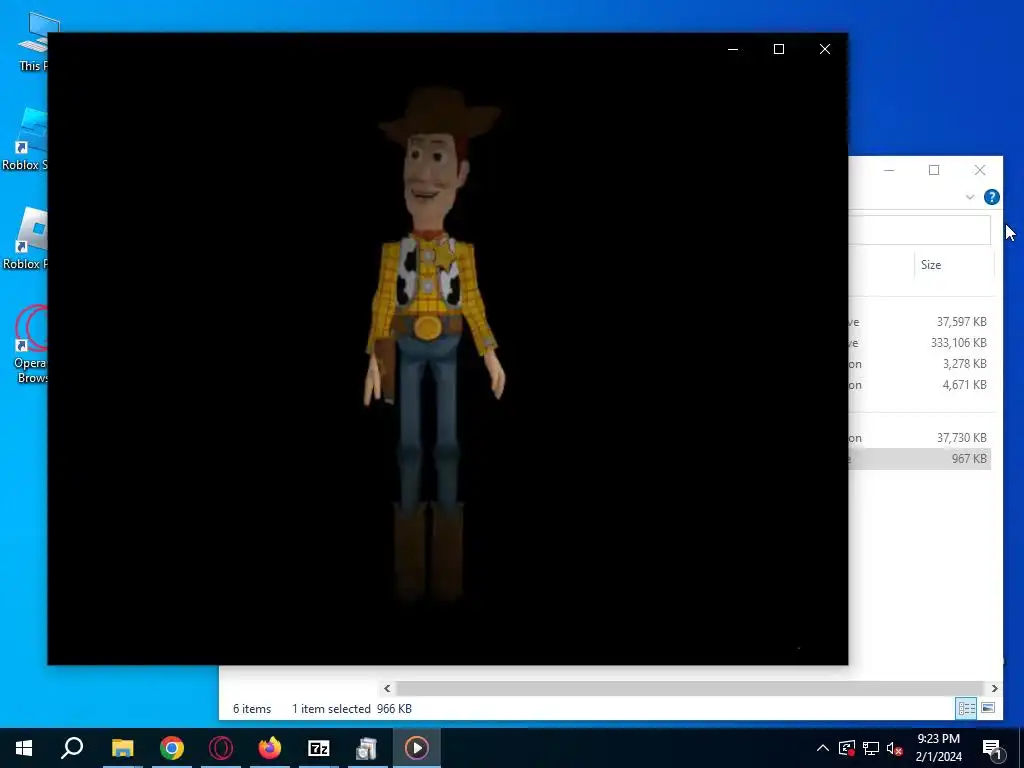Launch Firefox from the taskbar

click(270, 748)
